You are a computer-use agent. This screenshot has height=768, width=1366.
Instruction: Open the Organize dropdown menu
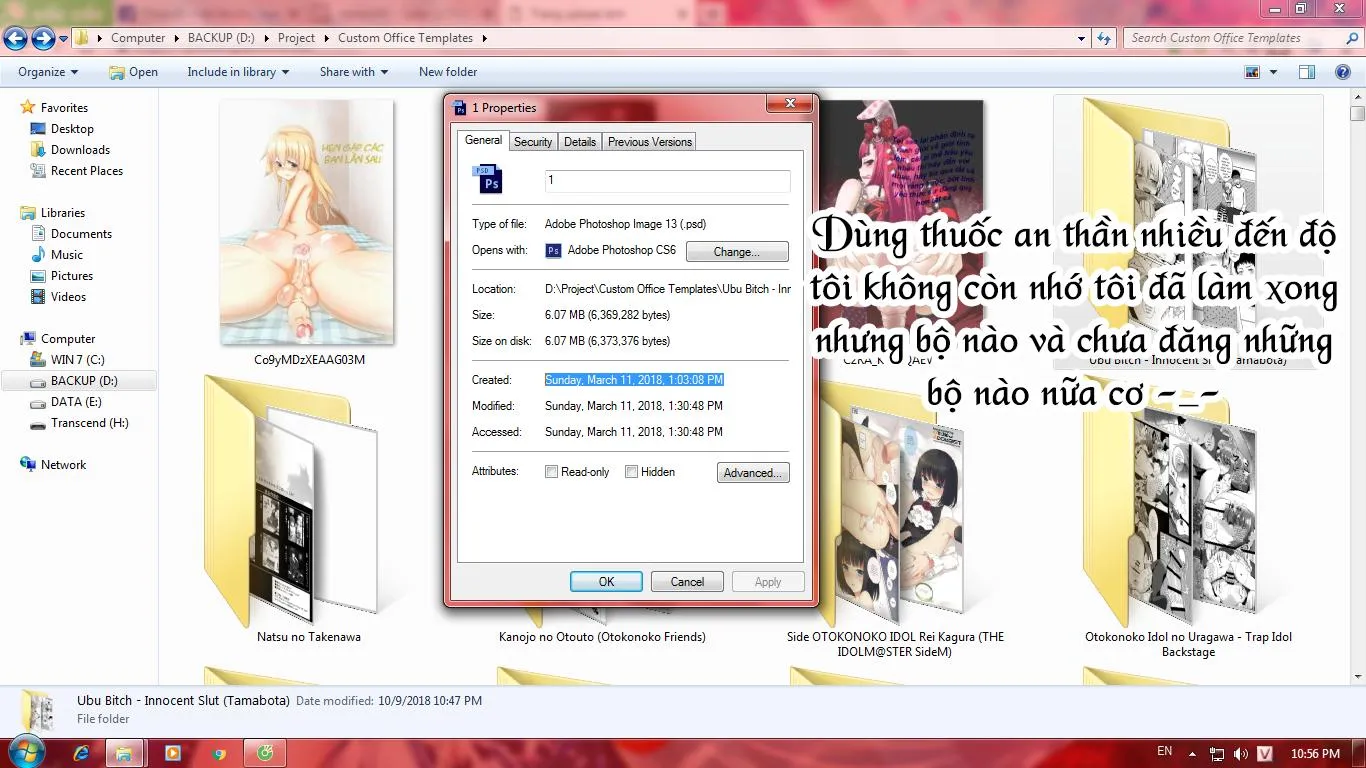pos(48,72)
